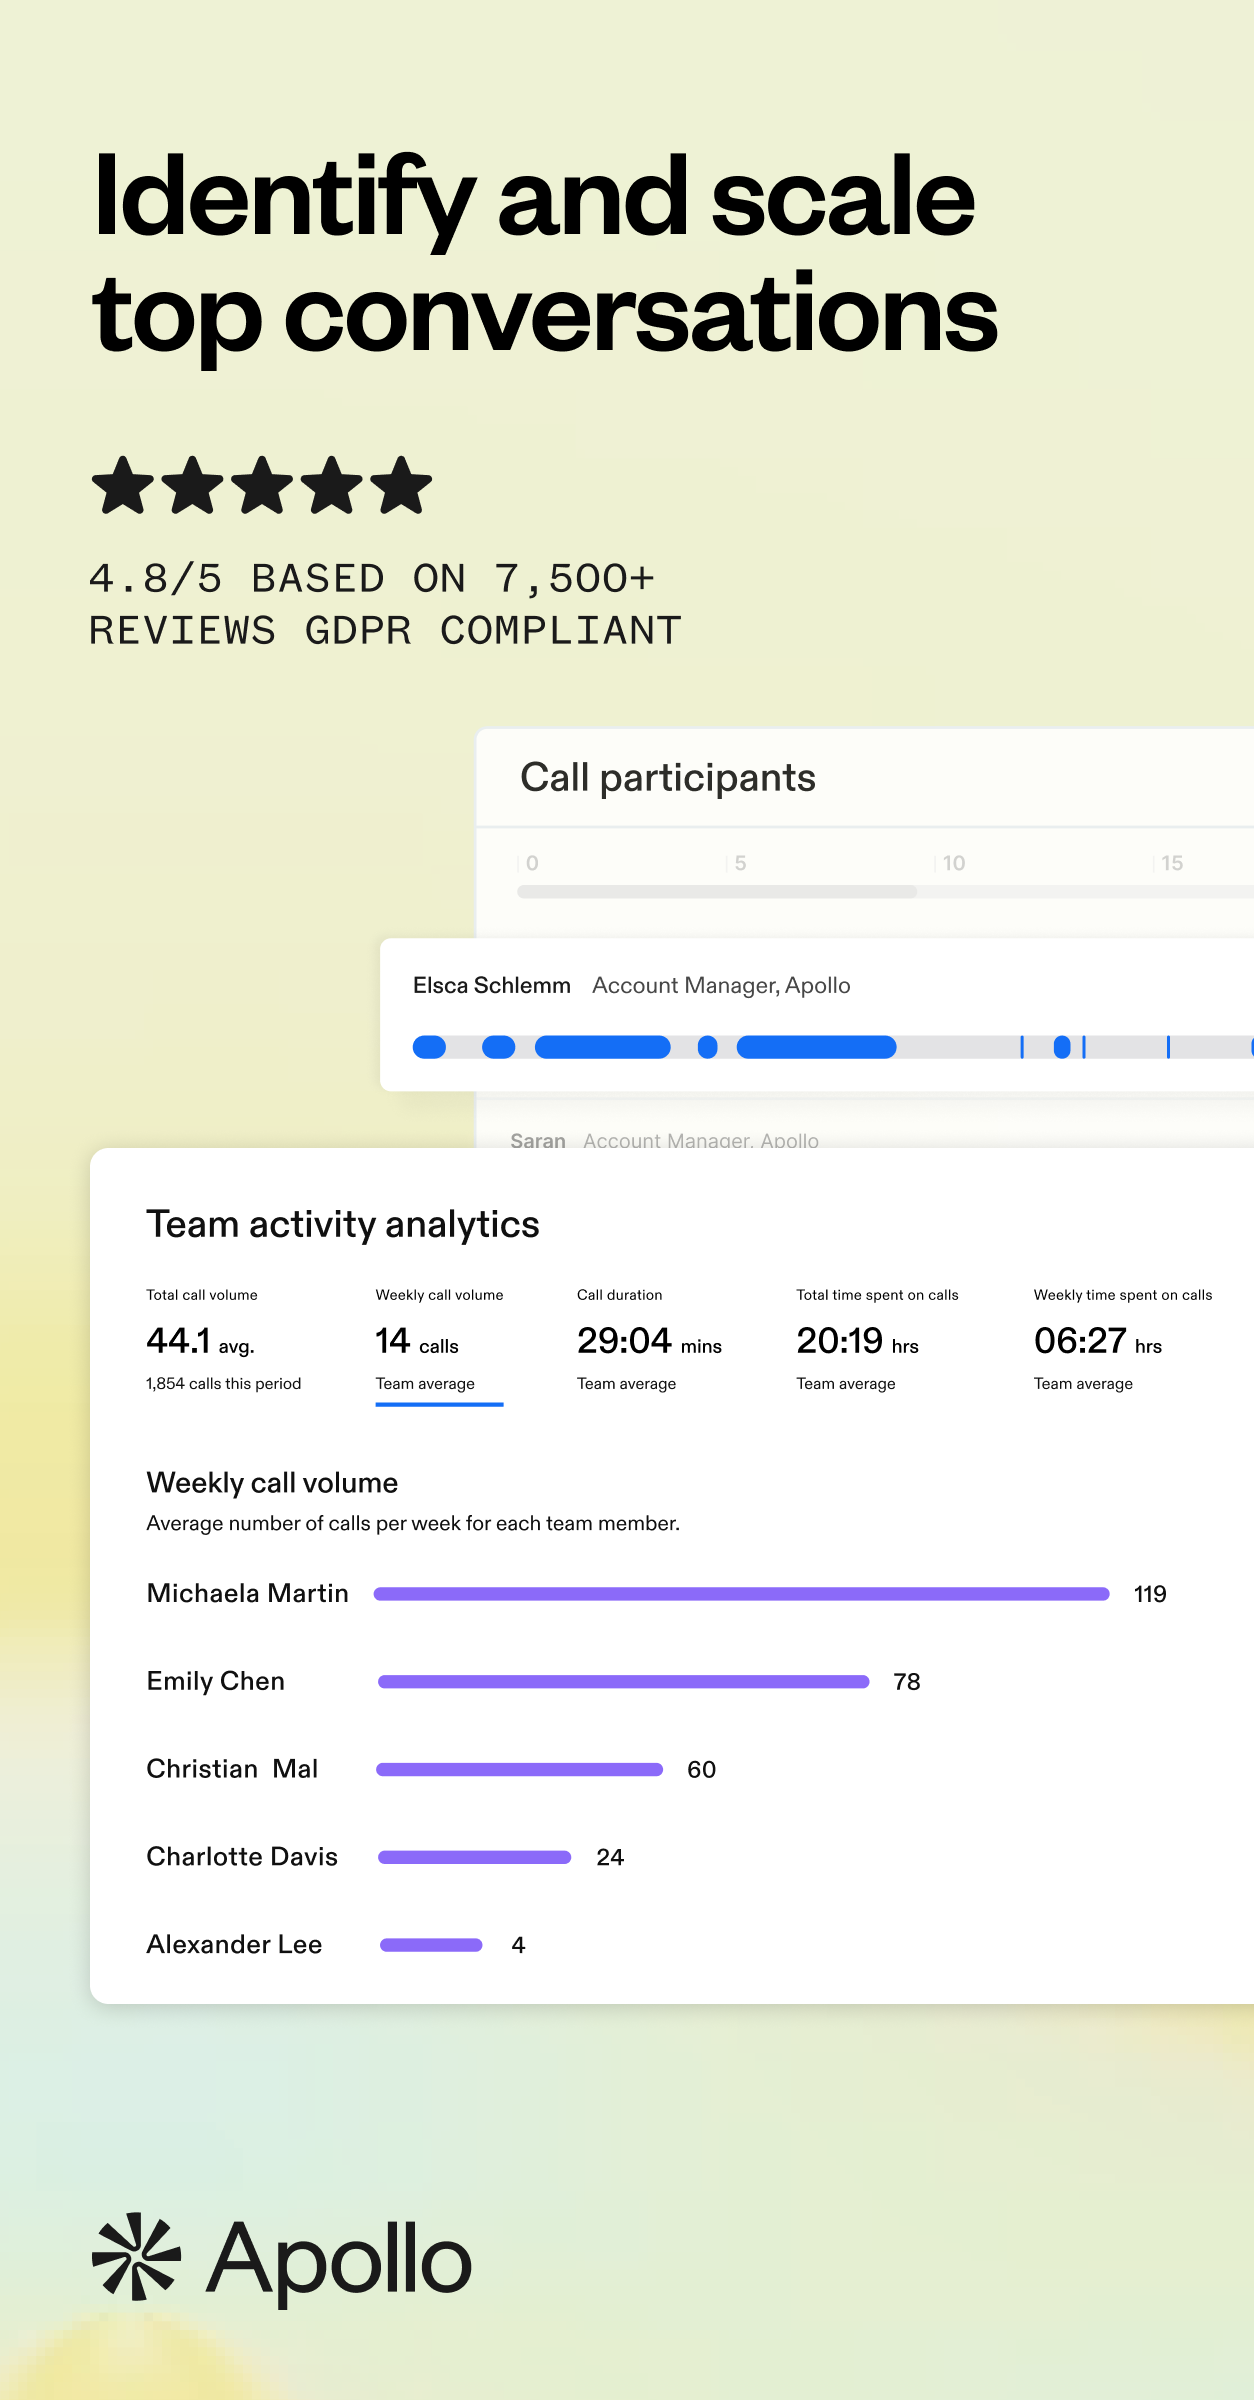This screenshot has height=2400, width=1254.
Task: Click the Apollo wordmark text
Action: [x=339, y=2260]
